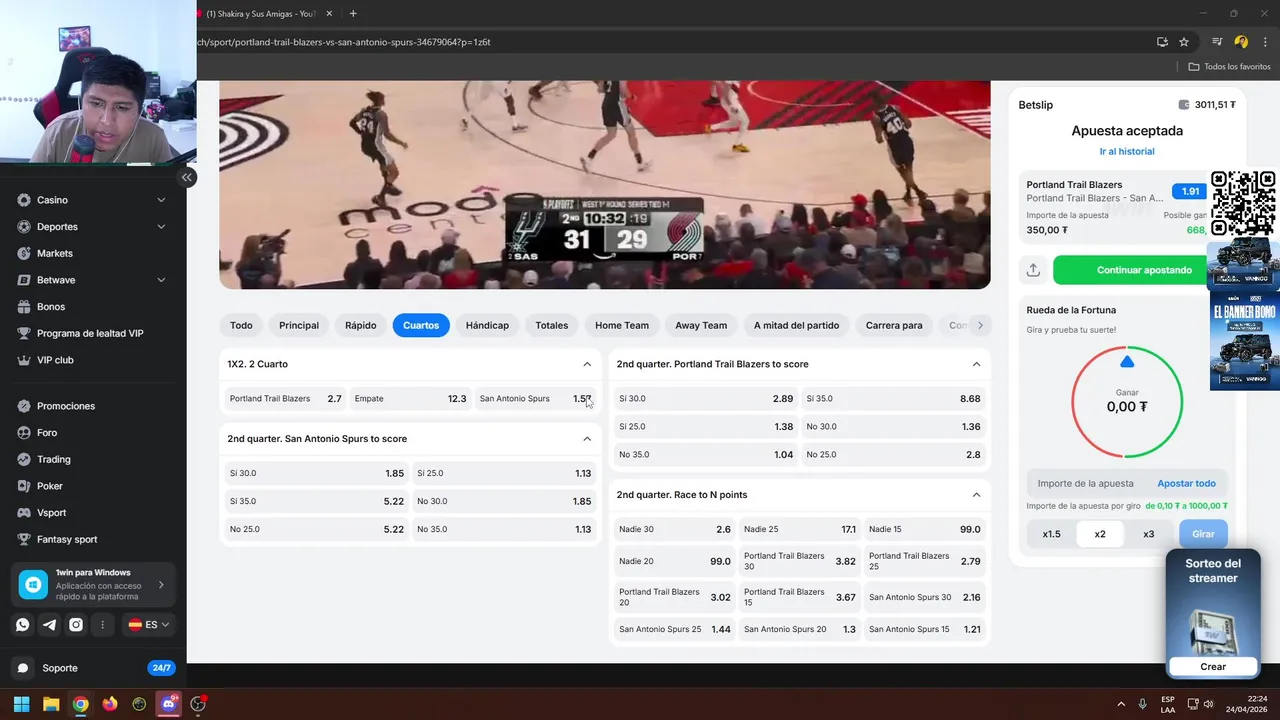Open a new browser tab
The width and height of the screenshot is (1280, 720).
click(x=353, y=13)
